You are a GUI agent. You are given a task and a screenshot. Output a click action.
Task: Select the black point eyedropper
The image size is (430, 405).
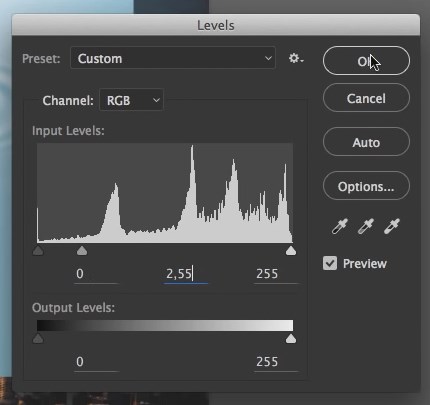[340, 226]
